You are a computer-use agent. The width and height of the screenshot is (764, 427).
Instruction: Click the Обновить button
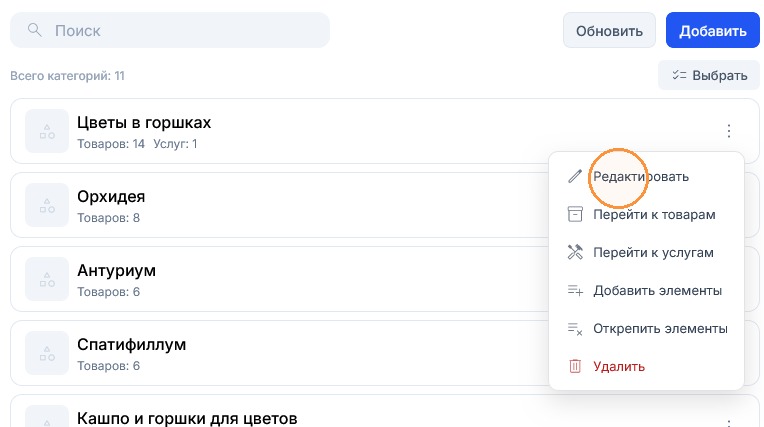(x=609, y=30)
